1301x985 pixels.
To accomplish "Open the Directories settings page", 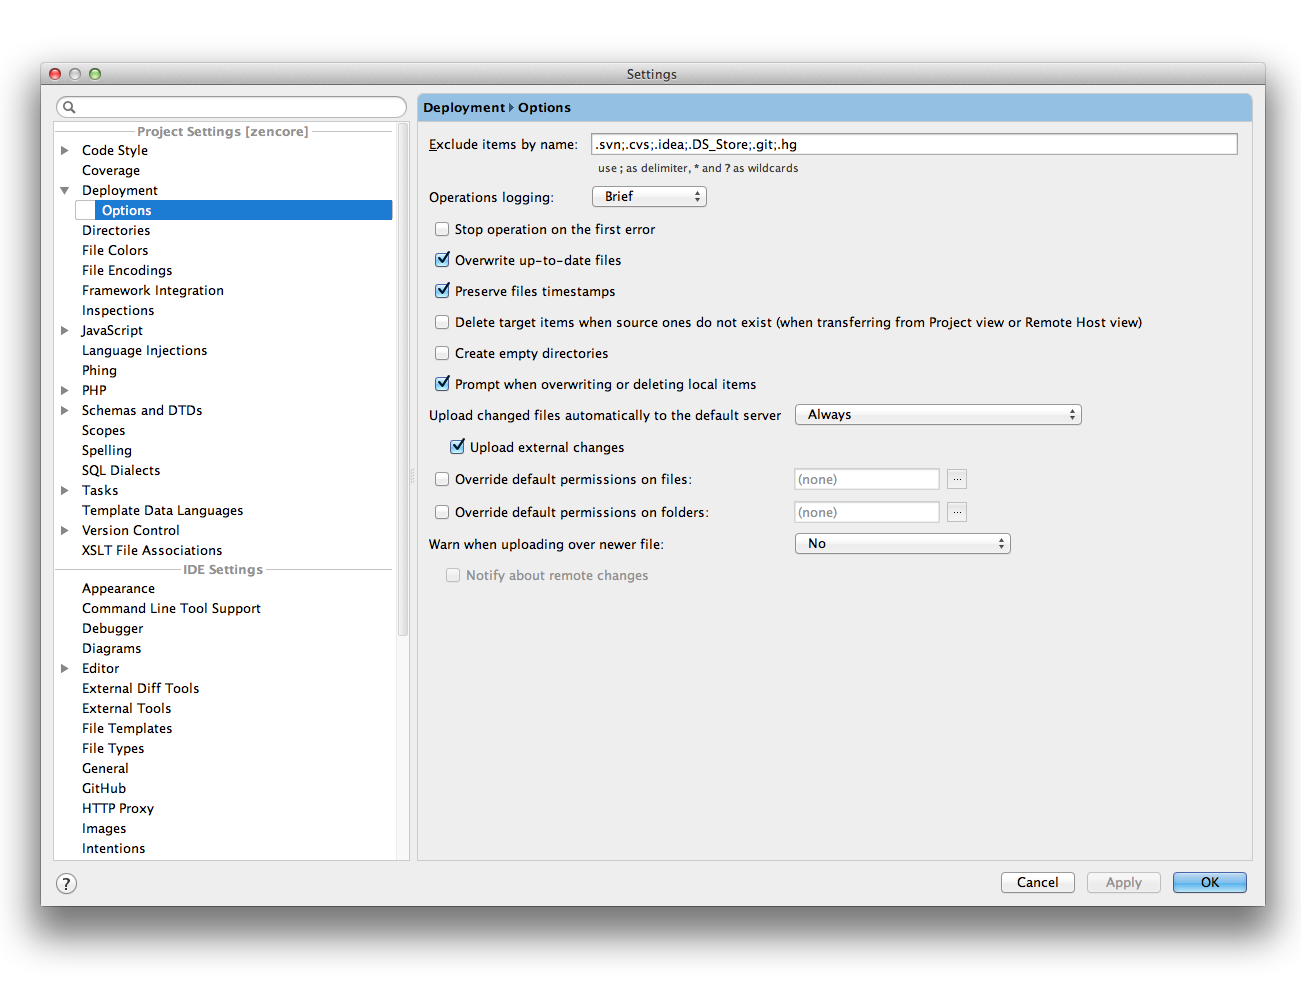I will click(116, 230).
